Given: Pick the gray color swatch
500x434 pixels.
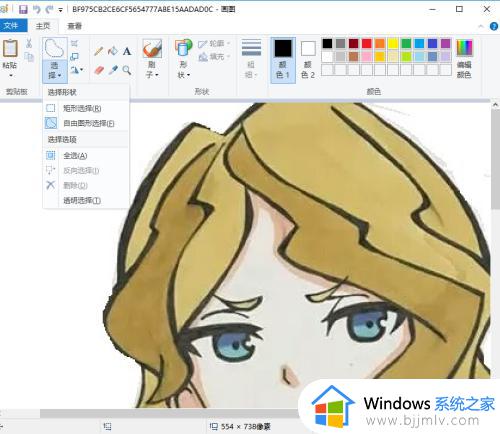Looking at the screenshot, I should [340, 43].
